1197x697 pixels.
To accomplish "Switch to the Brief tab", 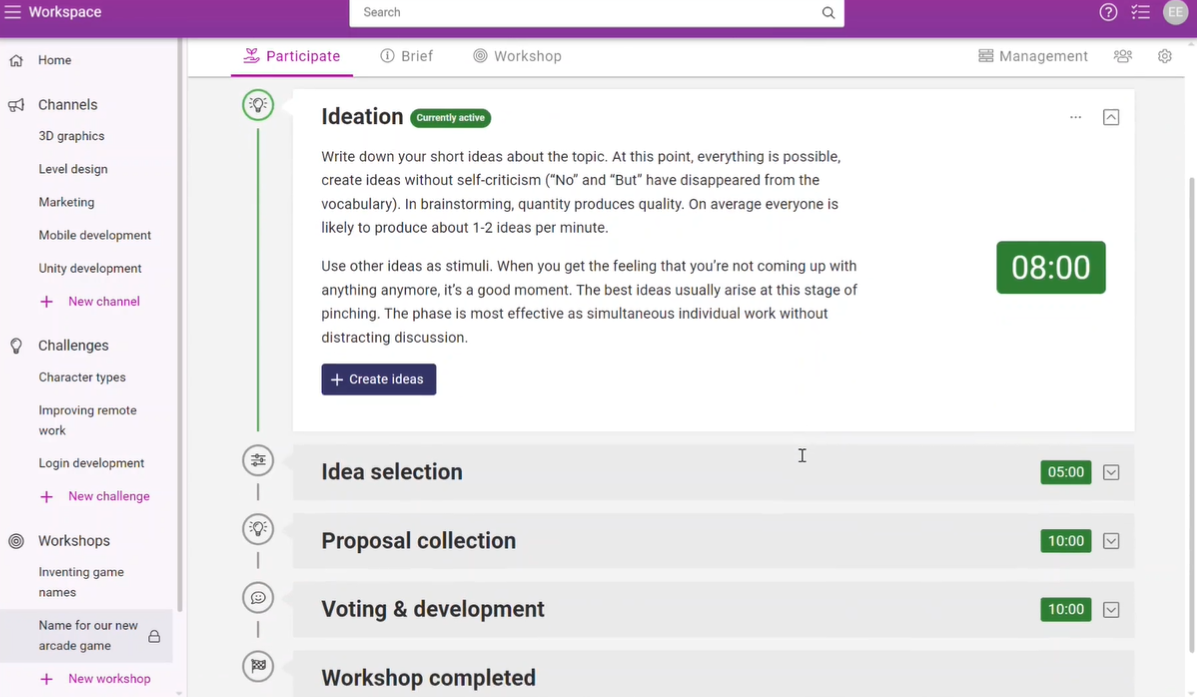I will (x=407, y=56).
